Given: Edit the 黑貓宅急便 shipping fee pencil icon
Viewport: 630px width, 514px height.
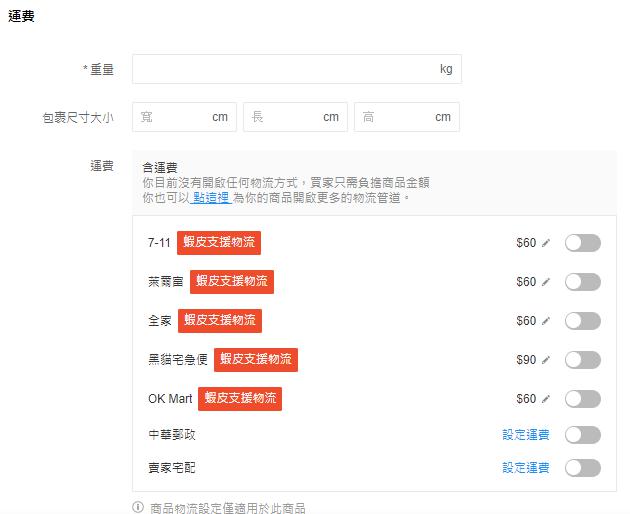Looking at the screenshot, I should coord(546,360).
